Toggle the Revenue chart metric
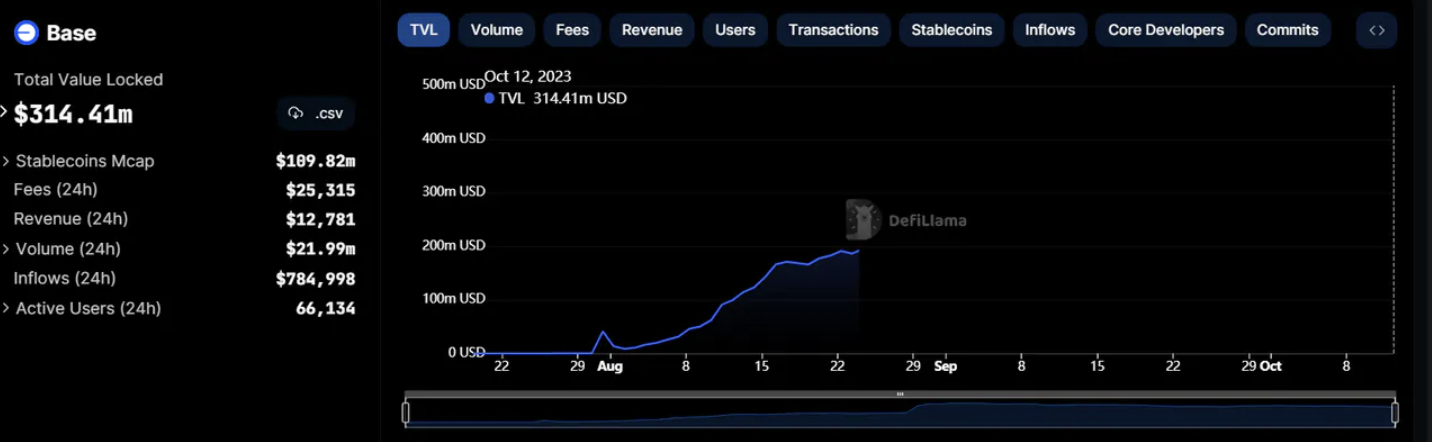1432x442 pixels. (x=652, y=30)
